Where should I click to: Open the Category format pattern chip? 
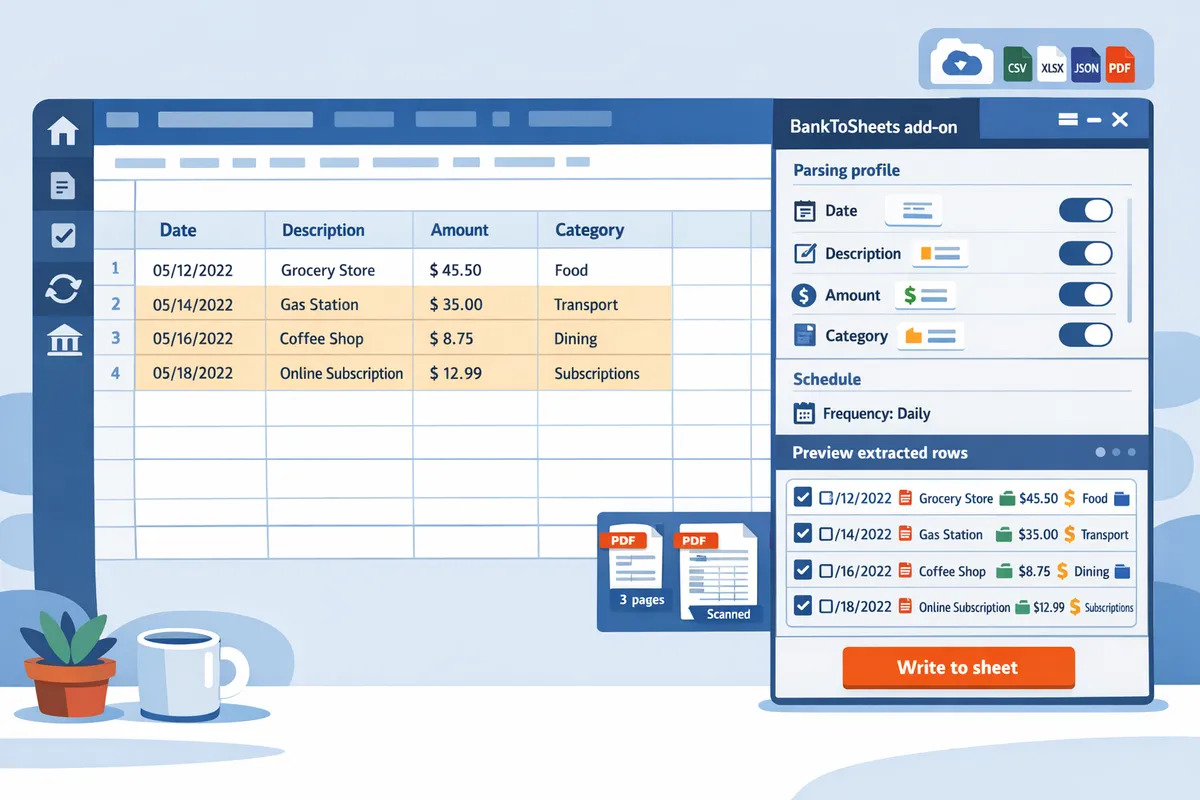(x=930, y=336)
